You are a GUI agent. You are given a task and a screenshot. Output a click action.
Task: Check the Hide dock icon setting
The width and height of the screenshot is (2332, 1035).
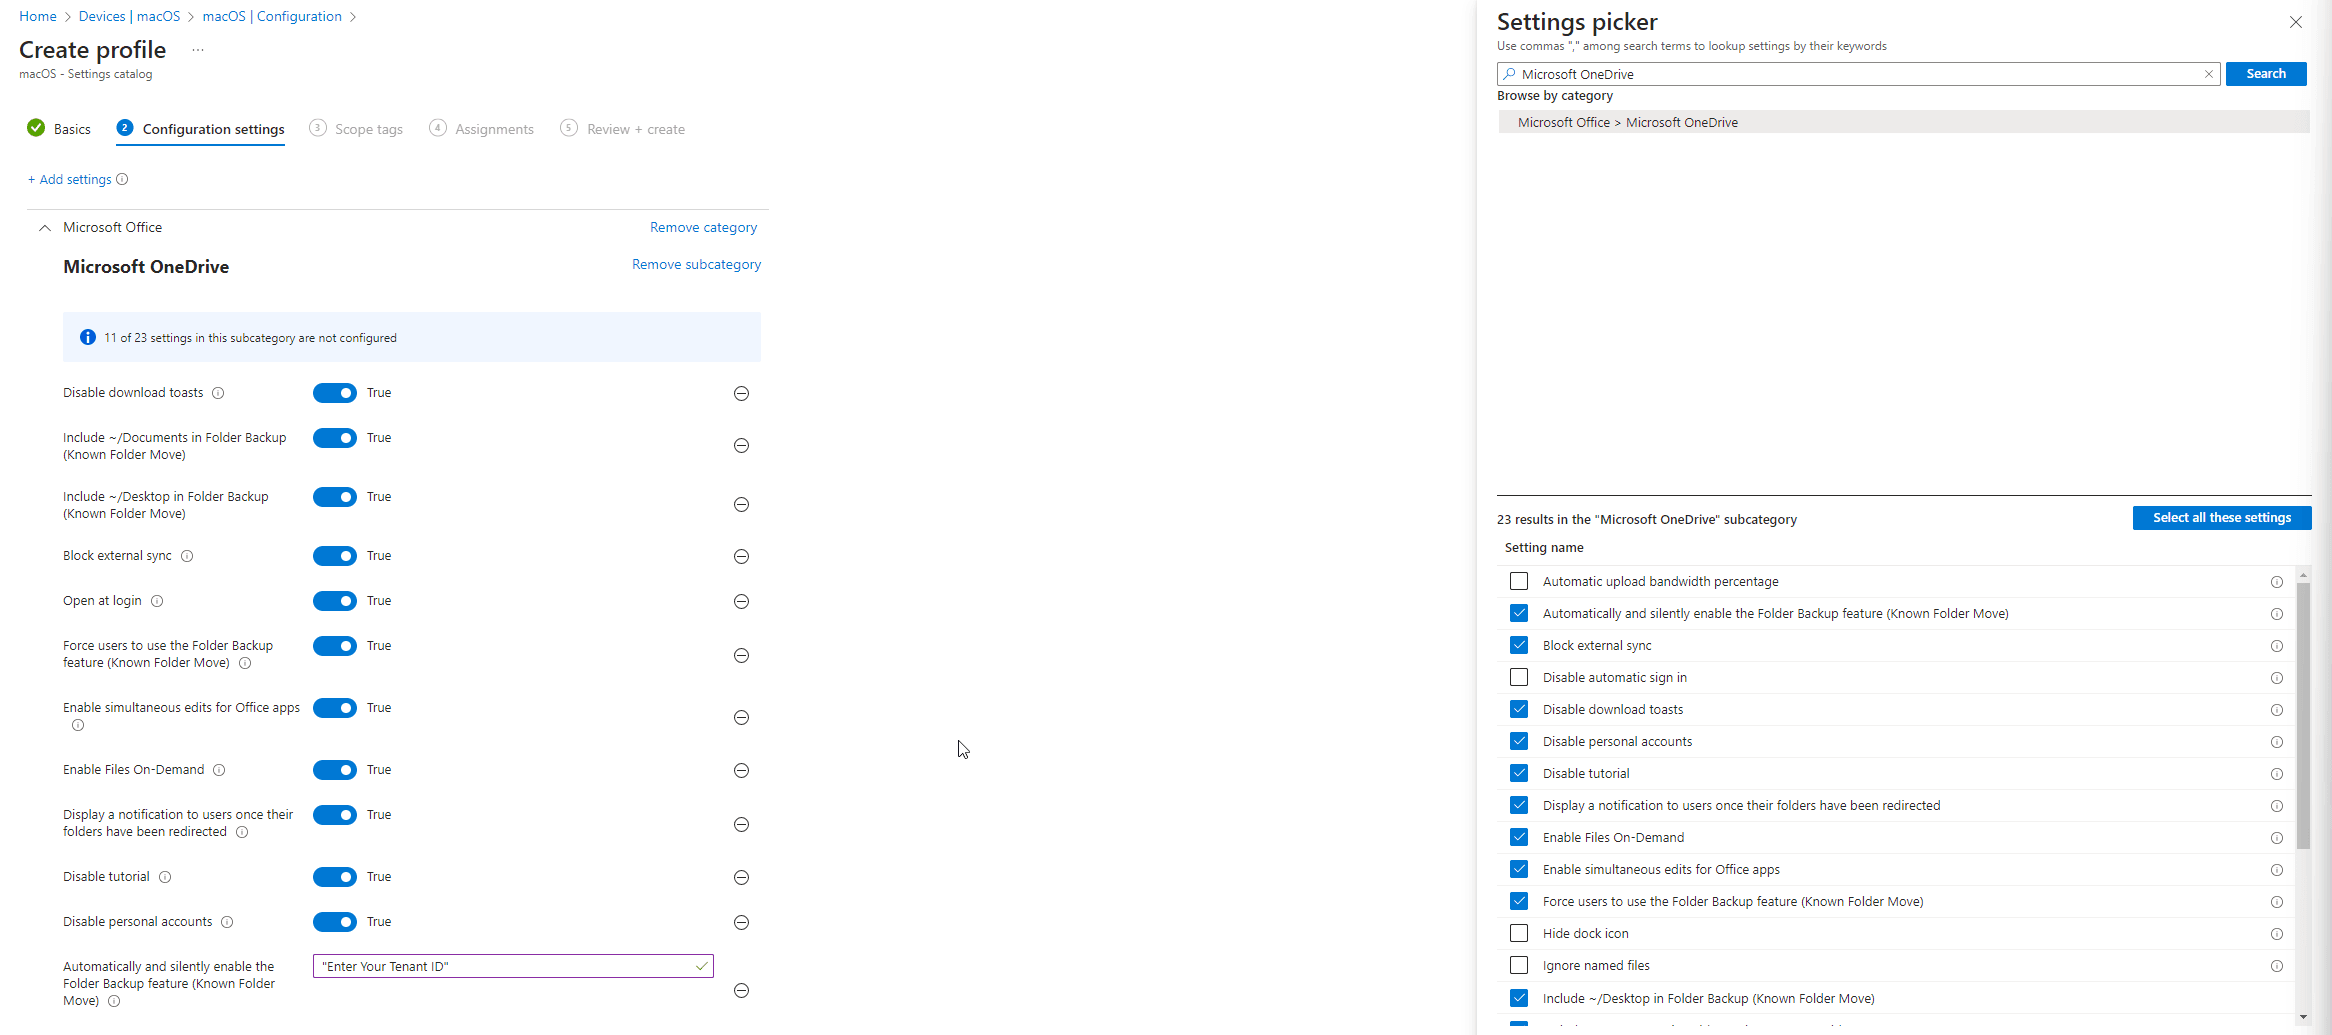[1519, 933]
